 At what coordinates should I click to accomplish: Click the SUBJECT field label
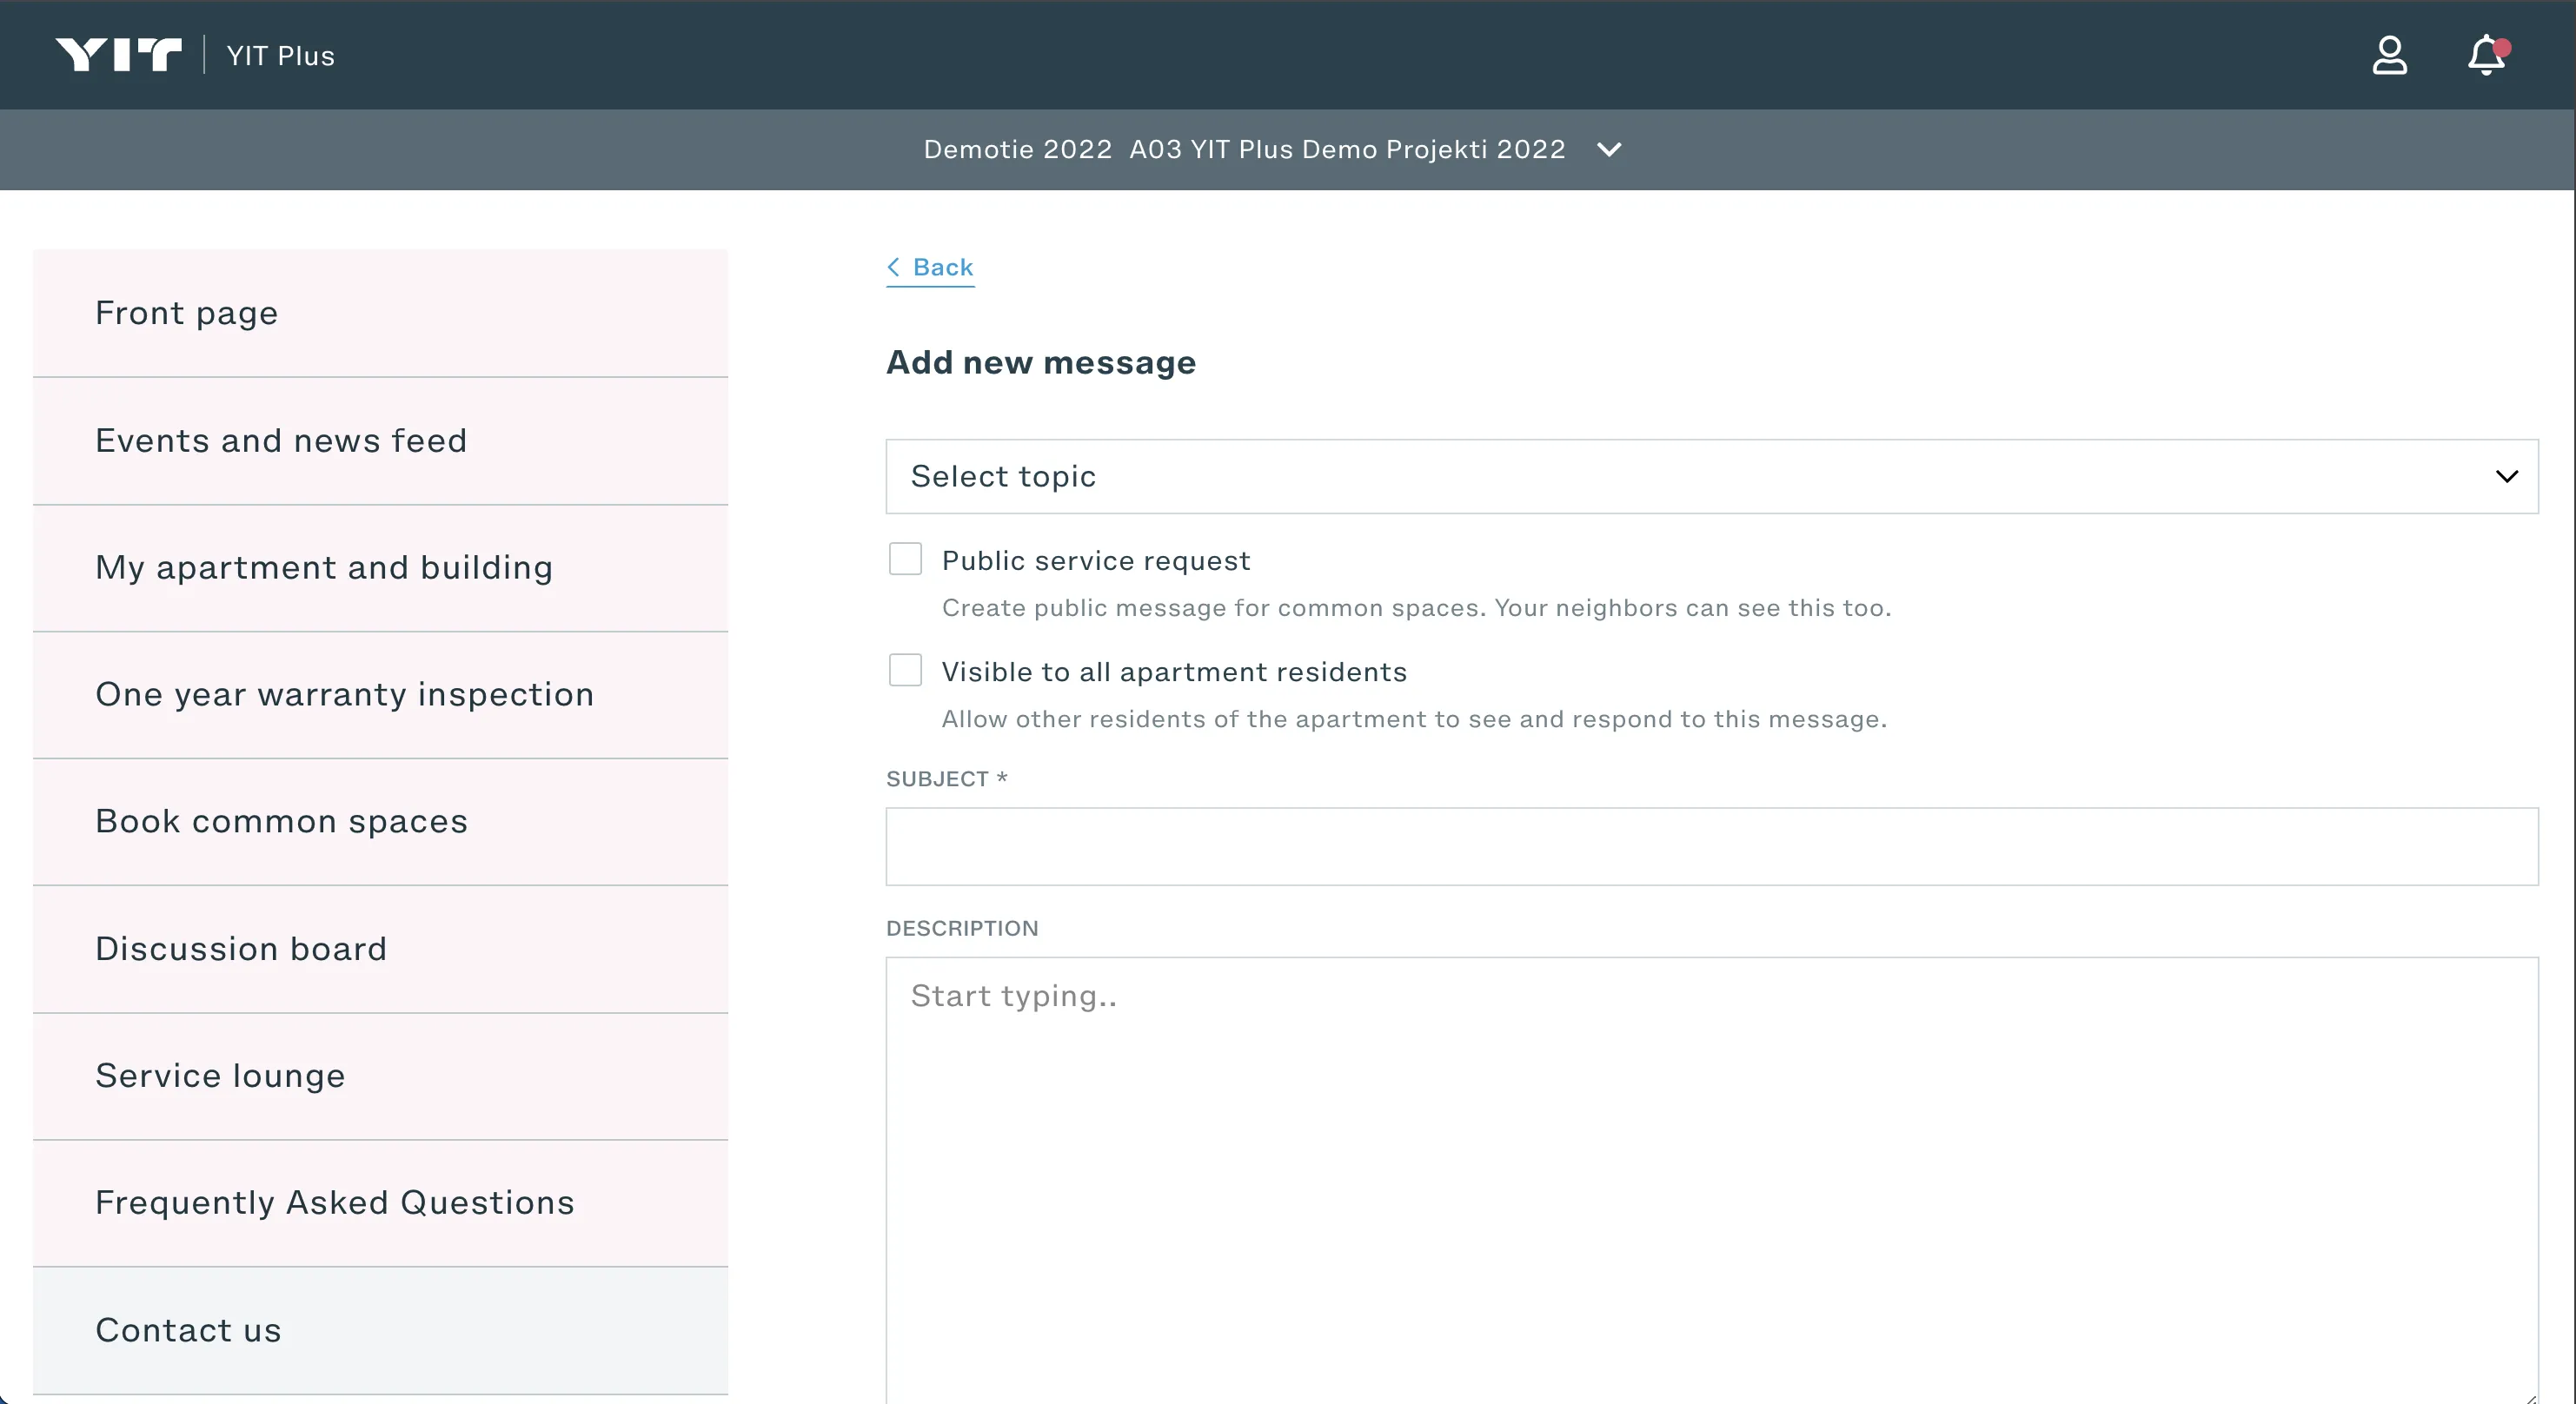click(946, 779)
